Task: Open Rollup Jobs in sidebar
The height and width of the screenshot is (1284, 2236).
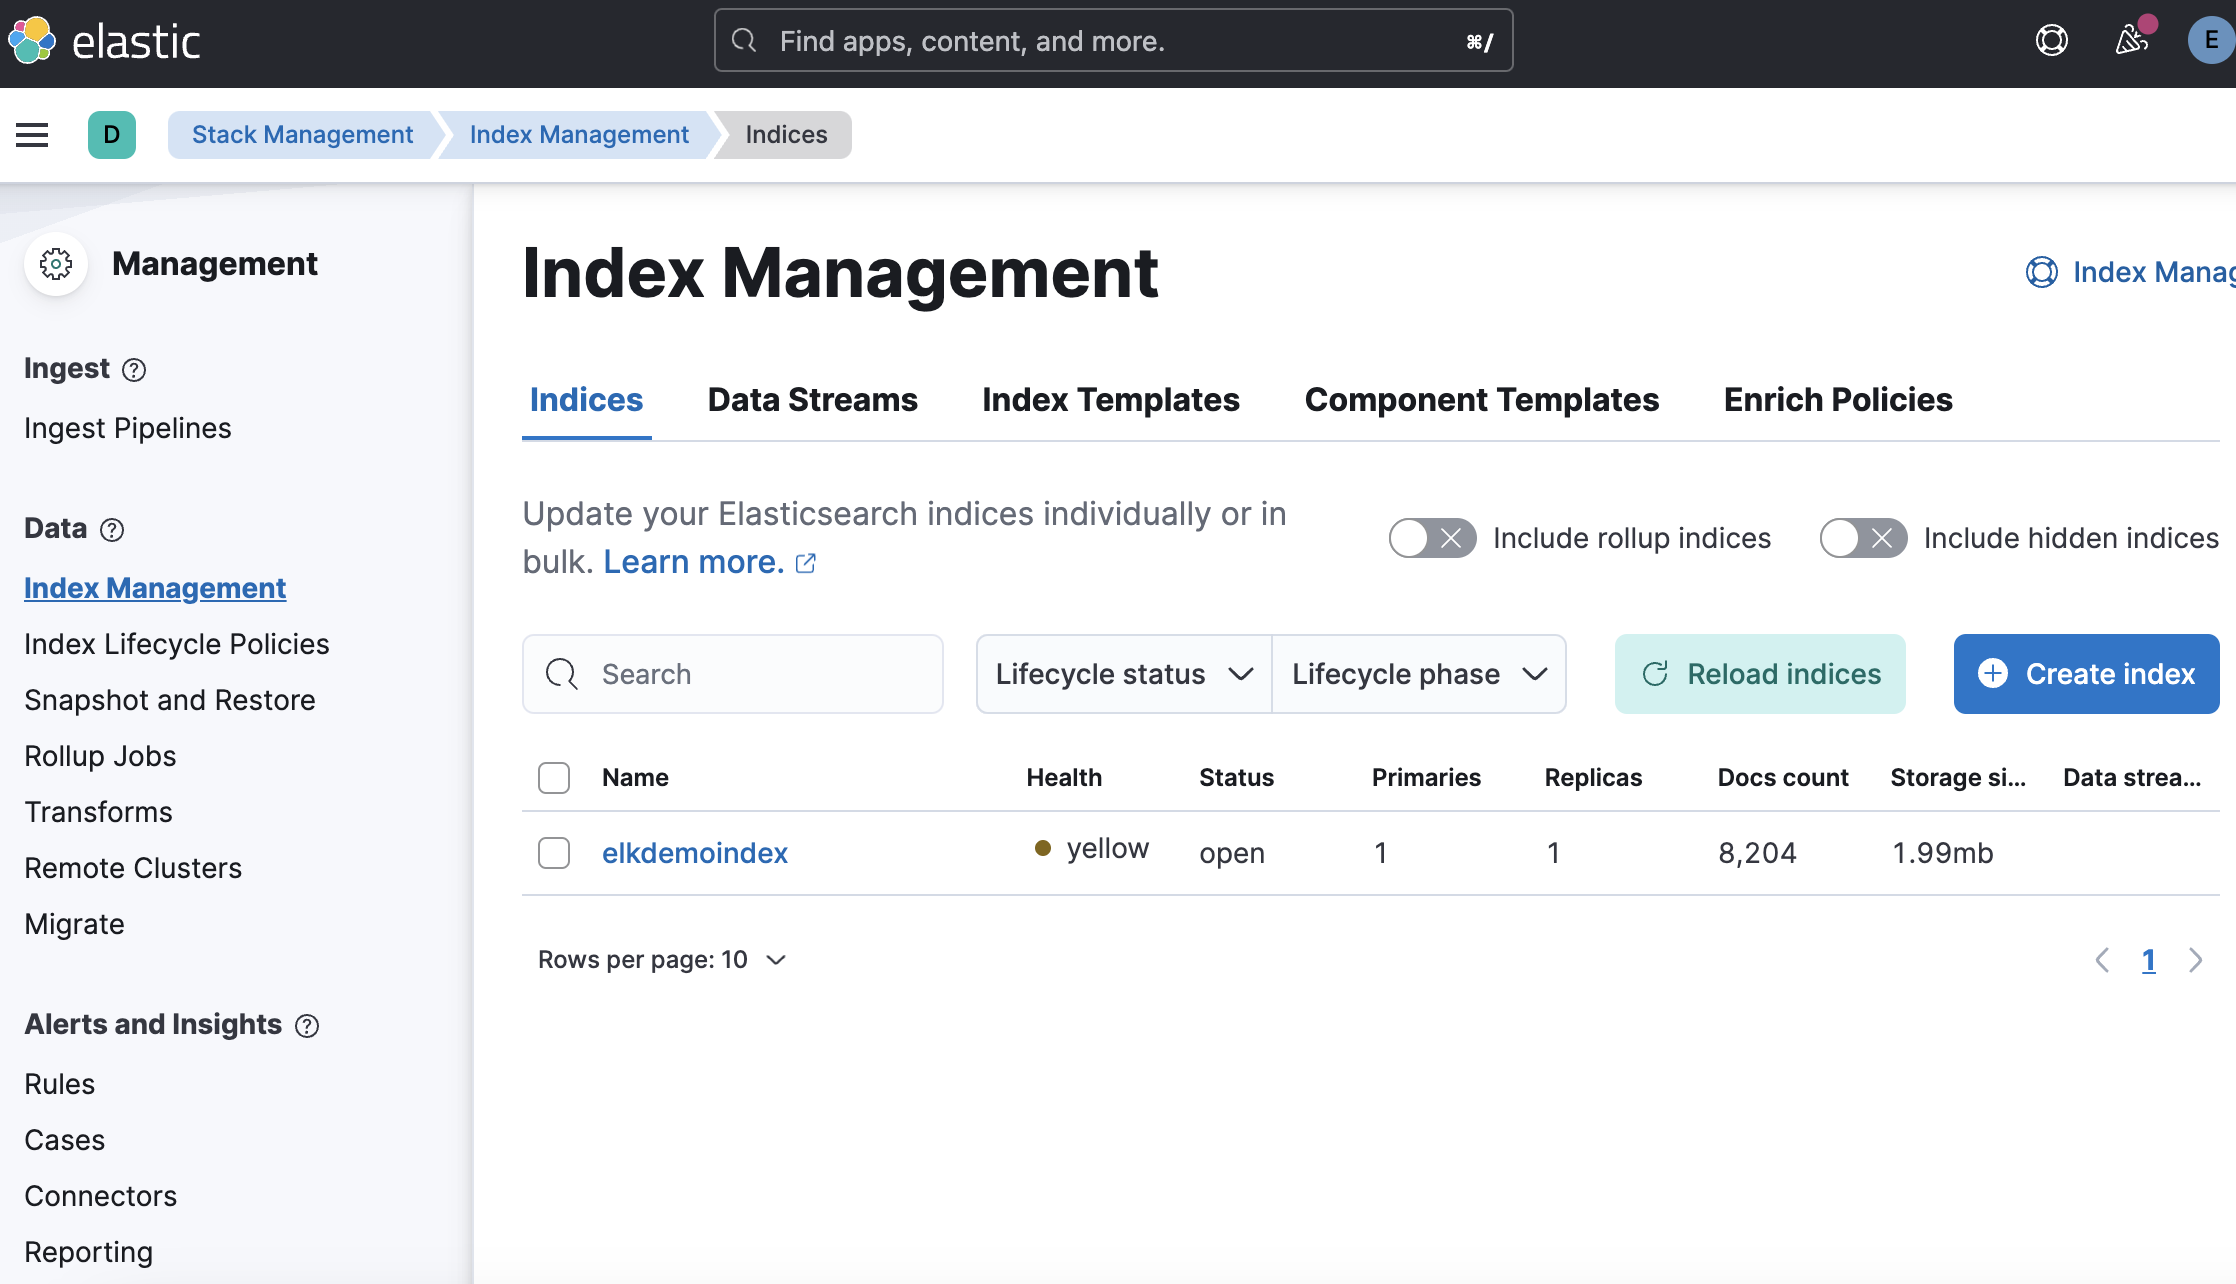Action: point(100,756)
